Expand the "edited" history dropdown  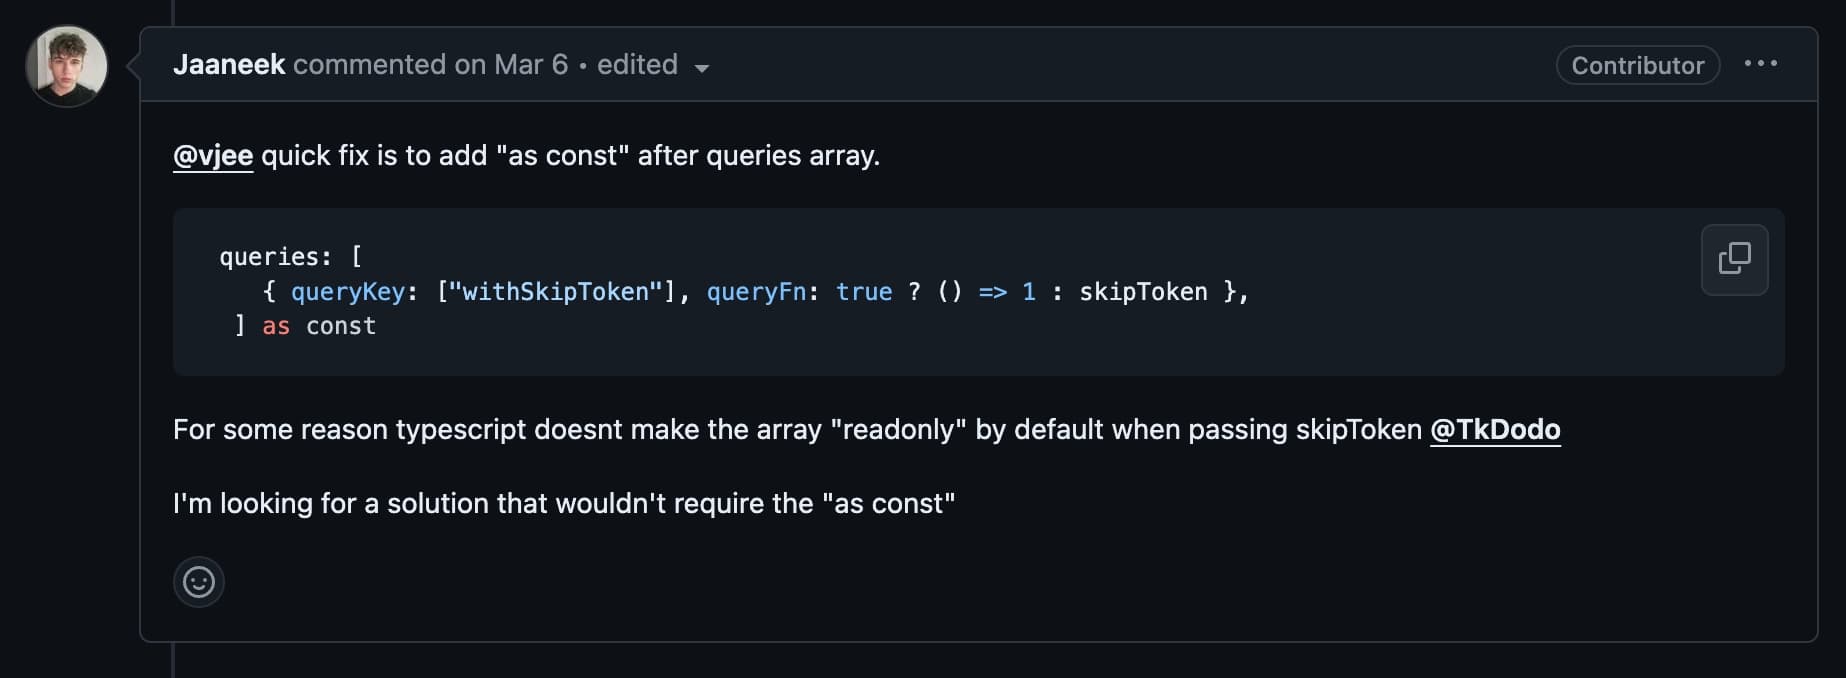pos(652,65)
